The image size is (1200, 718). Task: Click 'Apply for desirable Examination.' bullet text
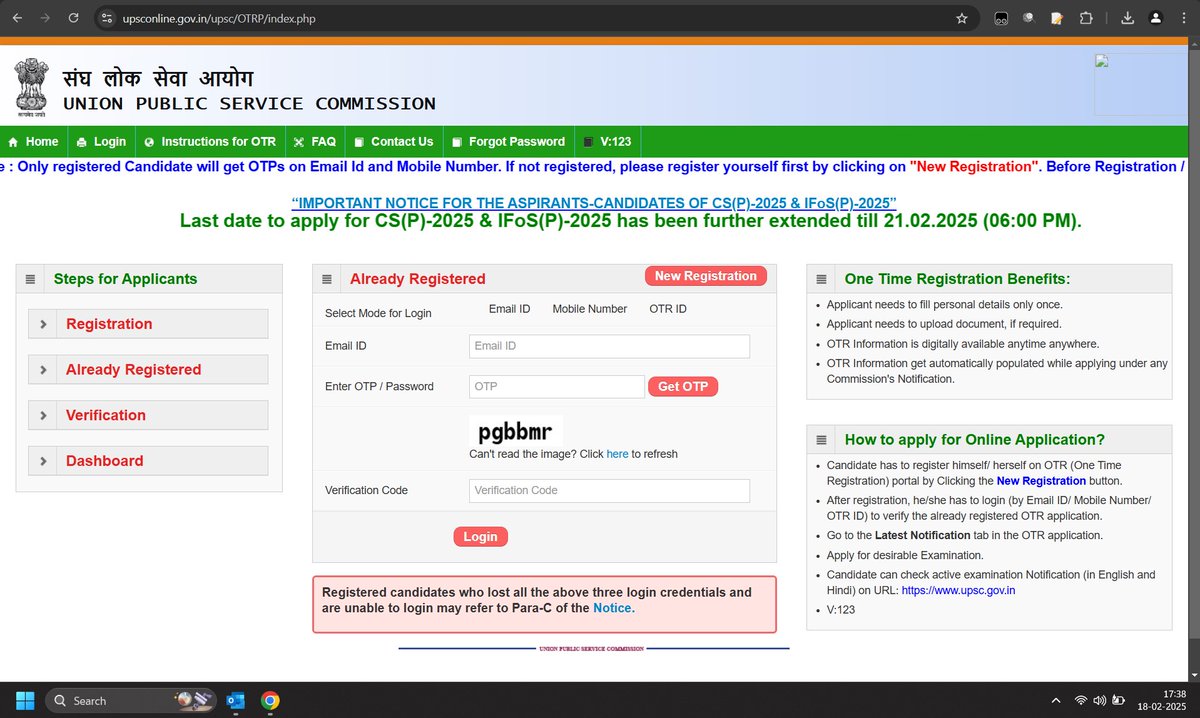[905, 555]
